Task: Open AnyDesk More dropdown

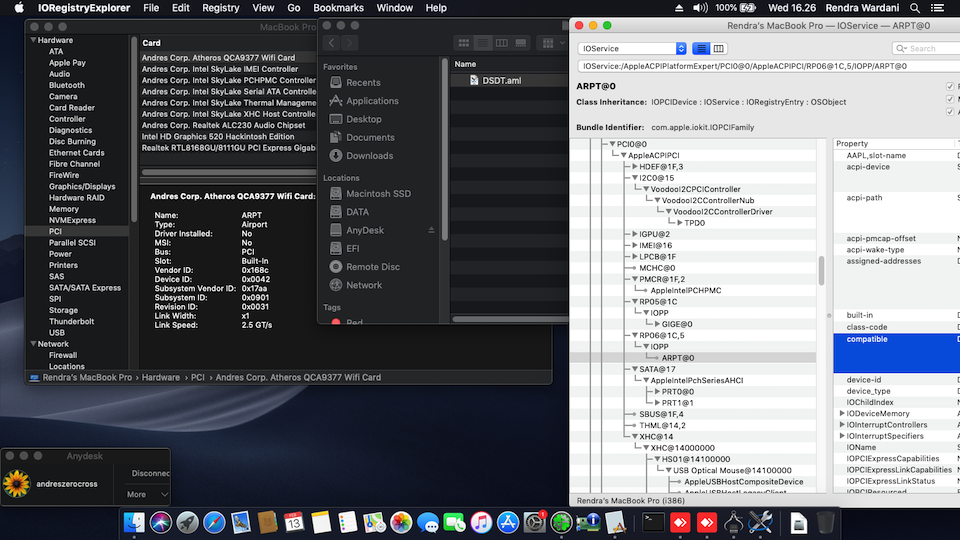Action: 147,494
